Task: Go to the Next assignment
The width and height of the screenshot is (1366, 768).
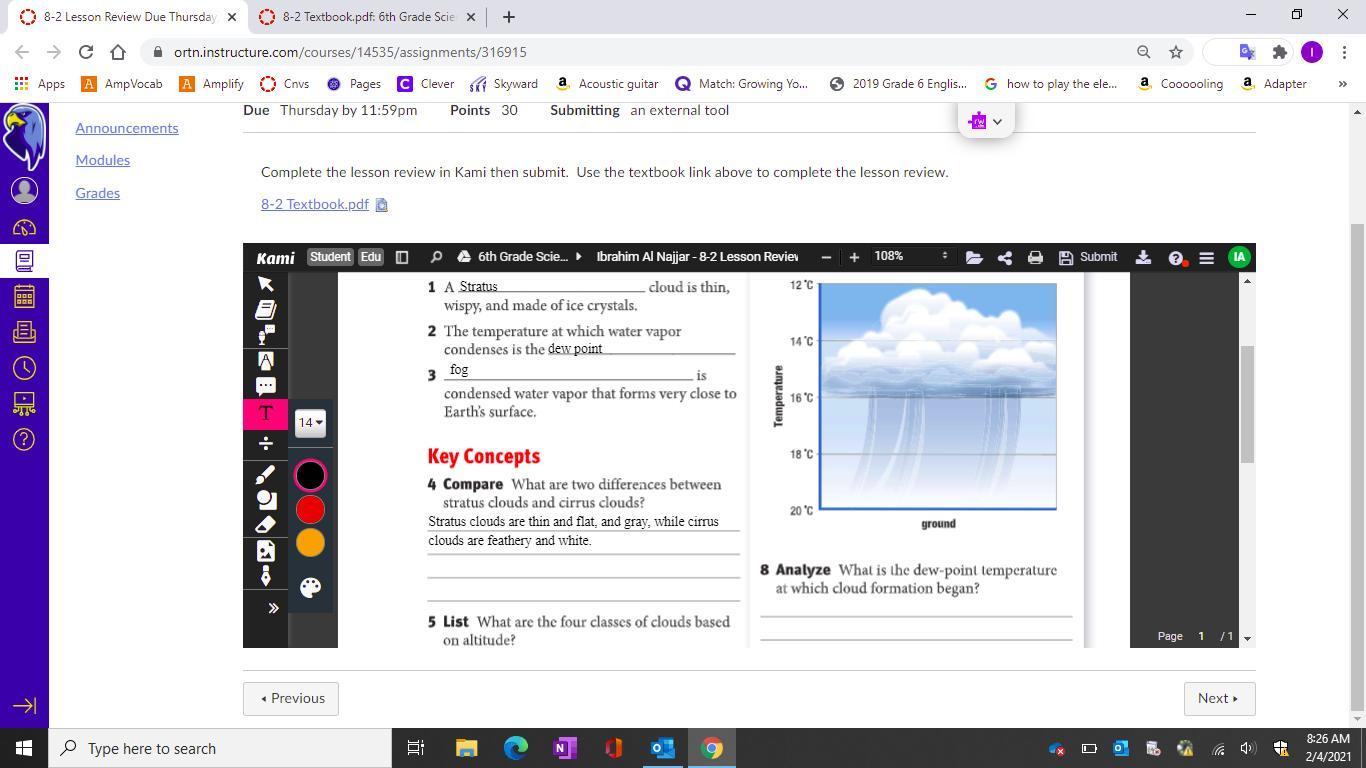Action: pos(1219,698)
